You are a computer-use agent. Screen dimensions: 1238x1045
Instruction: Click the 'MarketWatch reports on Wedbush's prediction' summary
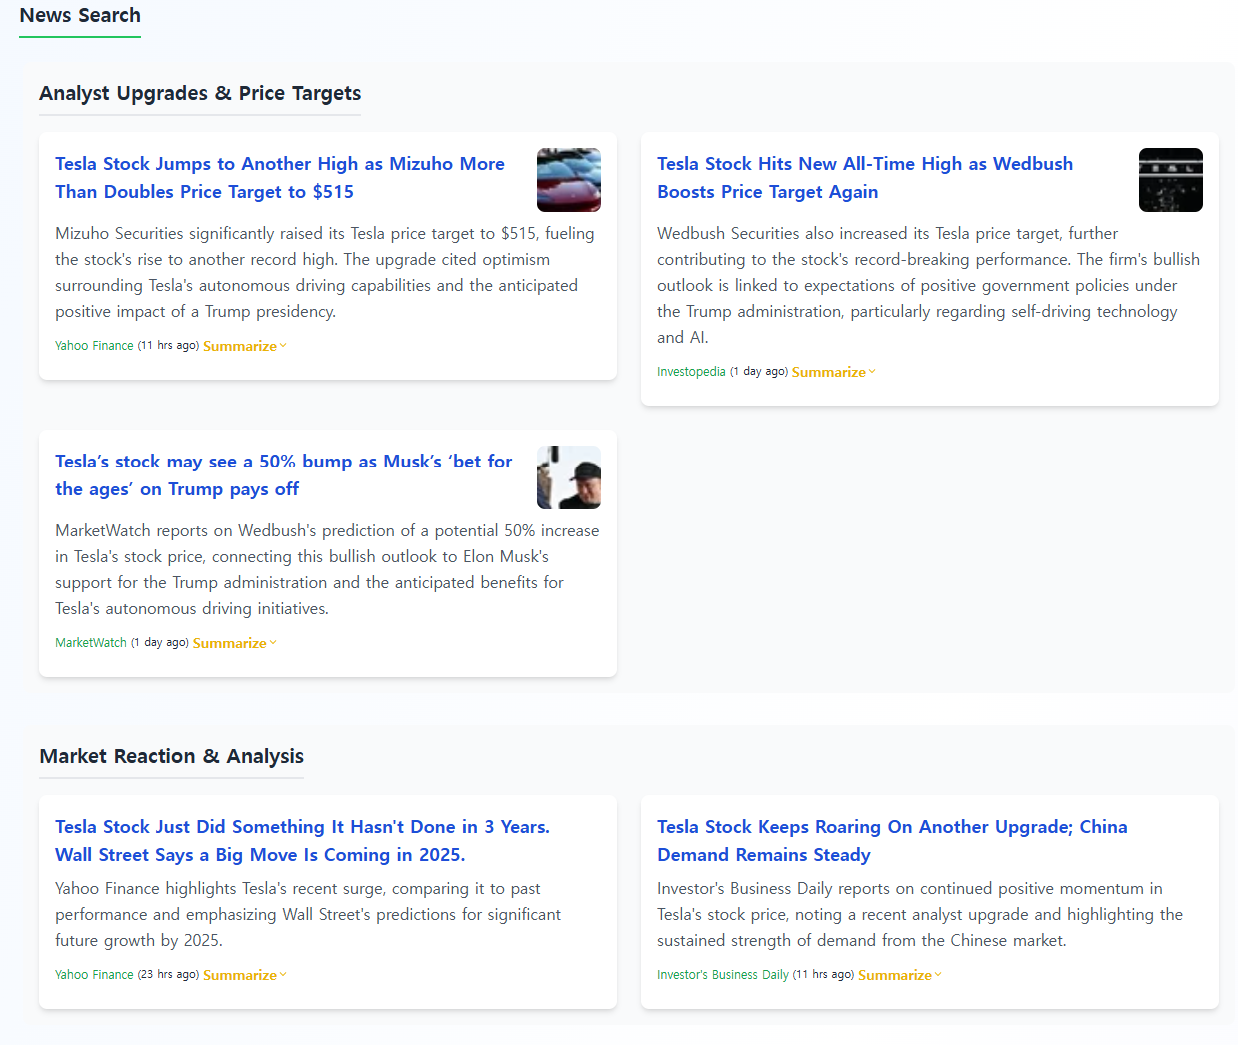[x=327, y=569]
